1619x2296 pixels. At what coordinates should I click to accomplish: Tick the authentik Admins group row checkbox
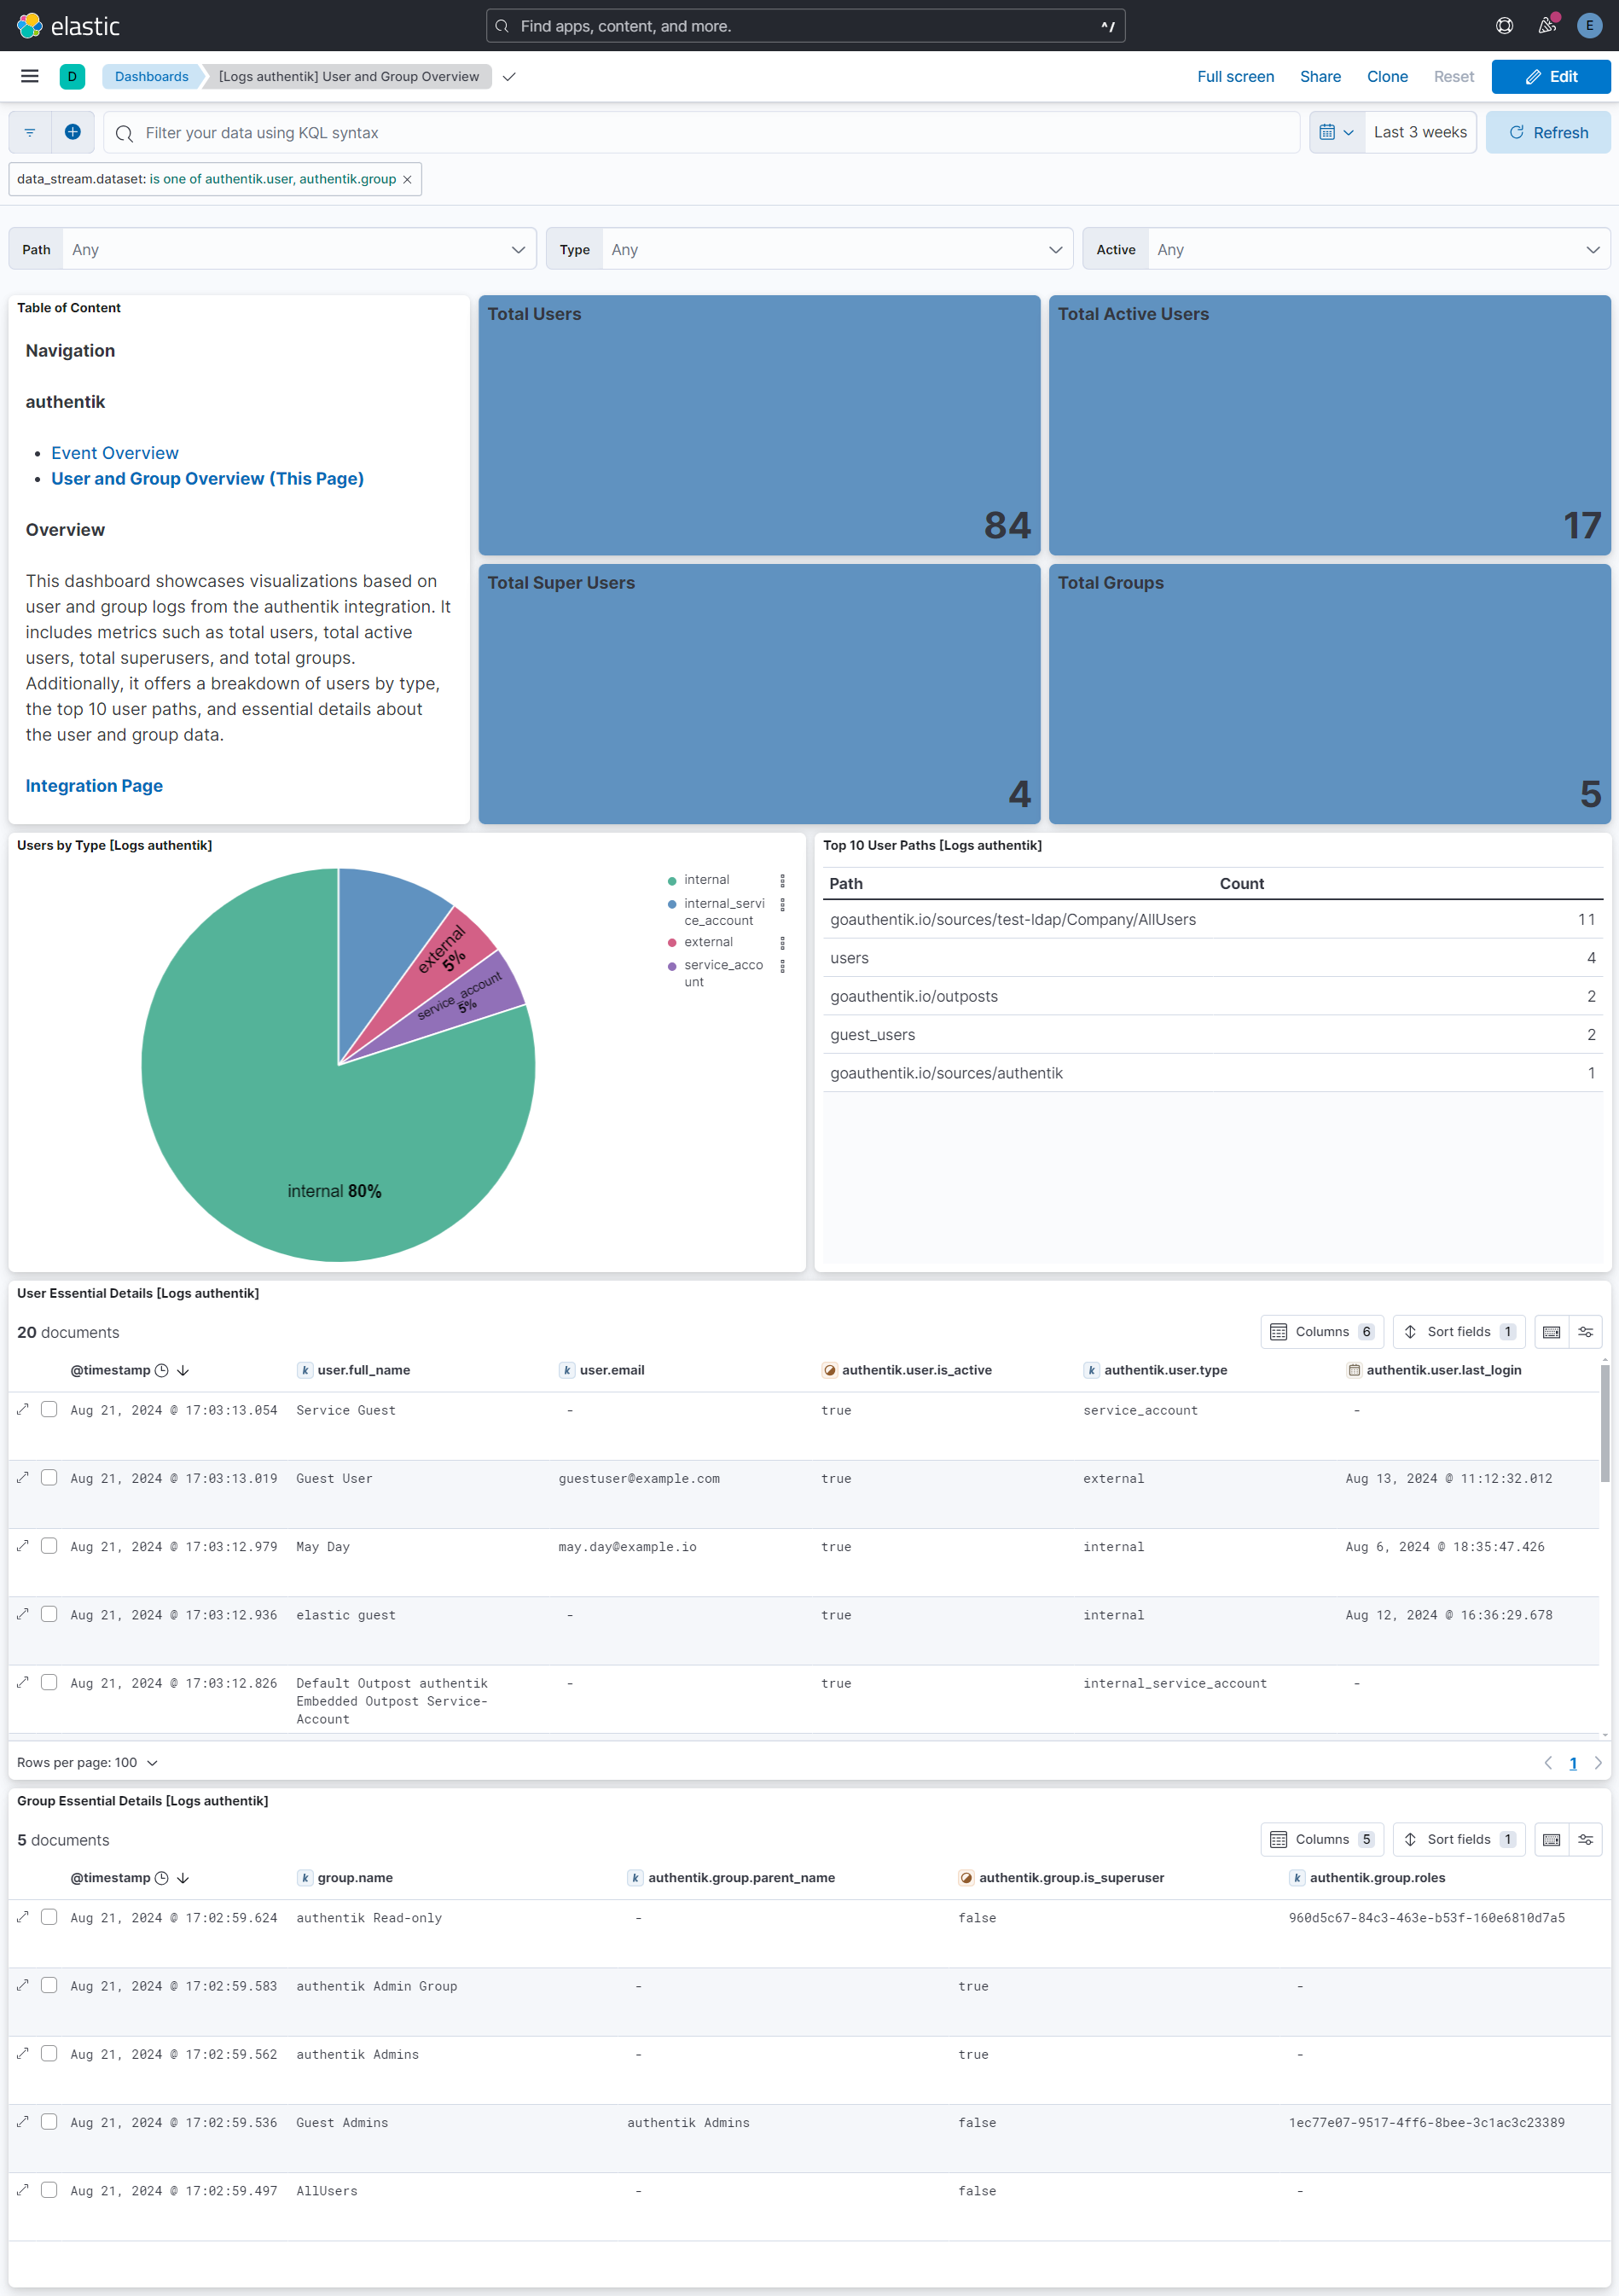pyautogui.click(x=49, y=2053)
